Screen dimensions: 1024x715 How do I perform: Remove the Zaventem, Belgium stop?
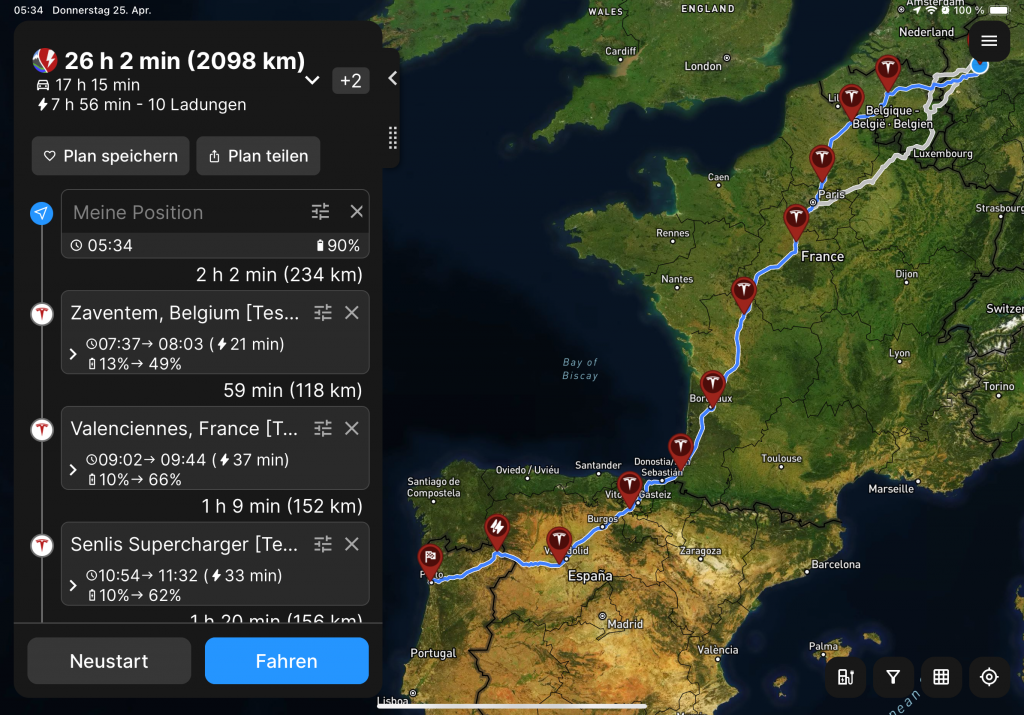pyautogui.click(x=352, y=313)
